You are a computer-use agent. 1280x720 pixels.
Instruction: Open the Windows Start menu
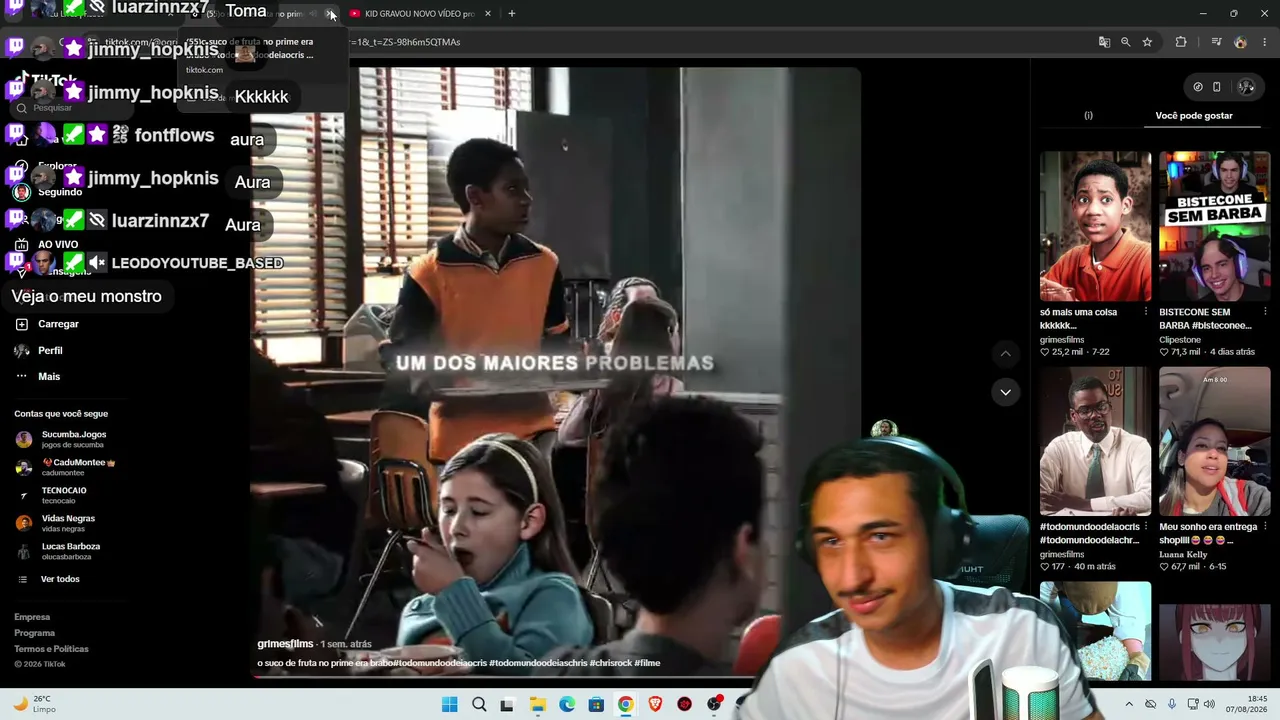pos(450,704)
